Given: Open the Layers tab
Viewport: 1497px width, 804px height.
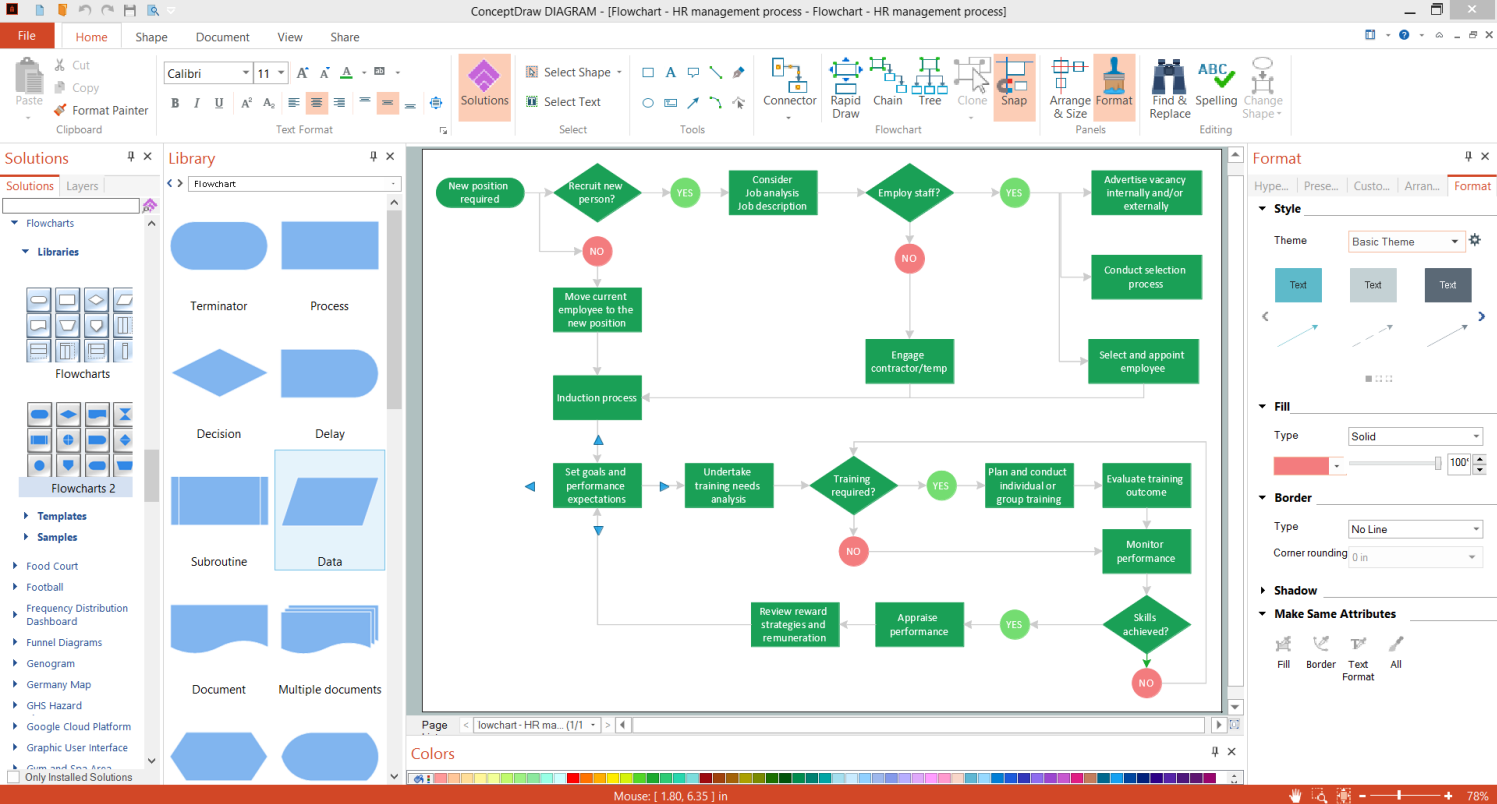Looking at the screenshot, I should pyautogui.click(x=82, y=186).
